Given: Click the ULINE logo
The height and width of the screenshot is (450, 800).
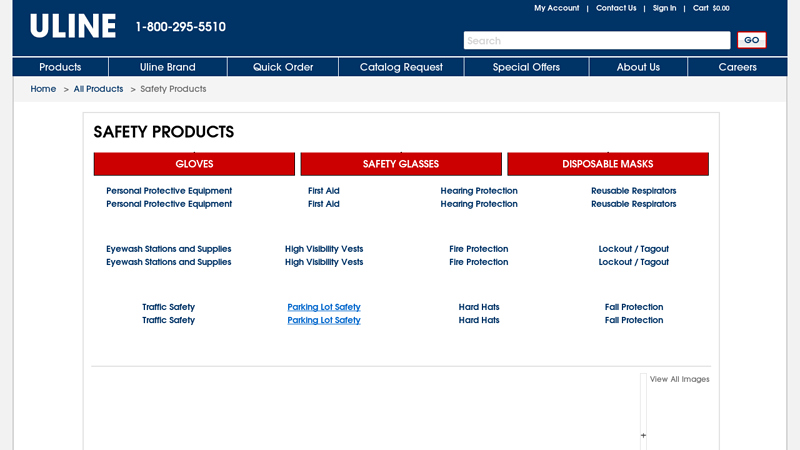Looking at the screenshot, I should click(x=73, y=26).
